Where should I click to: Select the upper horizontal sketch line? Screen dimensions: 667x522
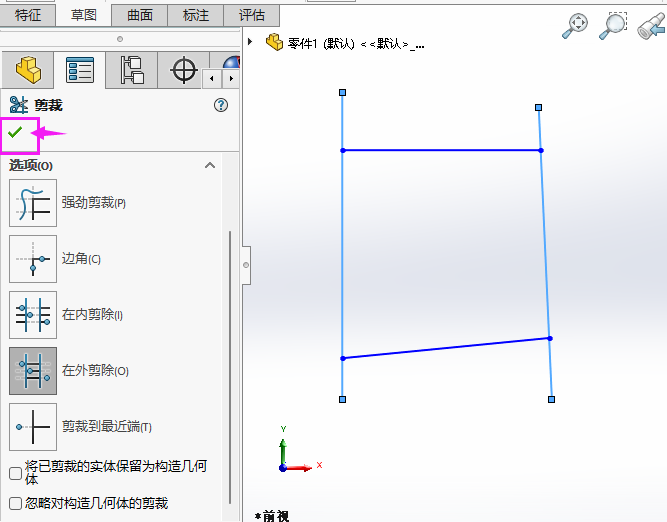point(442,150)
